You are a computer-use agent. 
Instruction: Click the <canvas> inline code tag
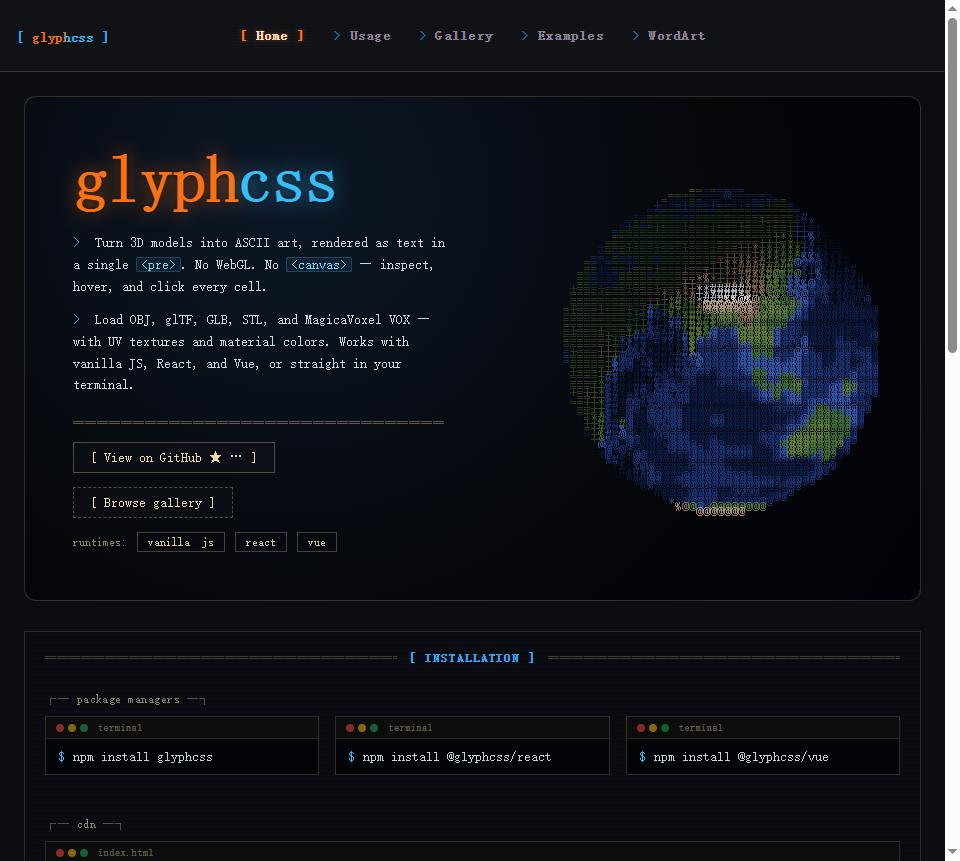coord(319,265)
